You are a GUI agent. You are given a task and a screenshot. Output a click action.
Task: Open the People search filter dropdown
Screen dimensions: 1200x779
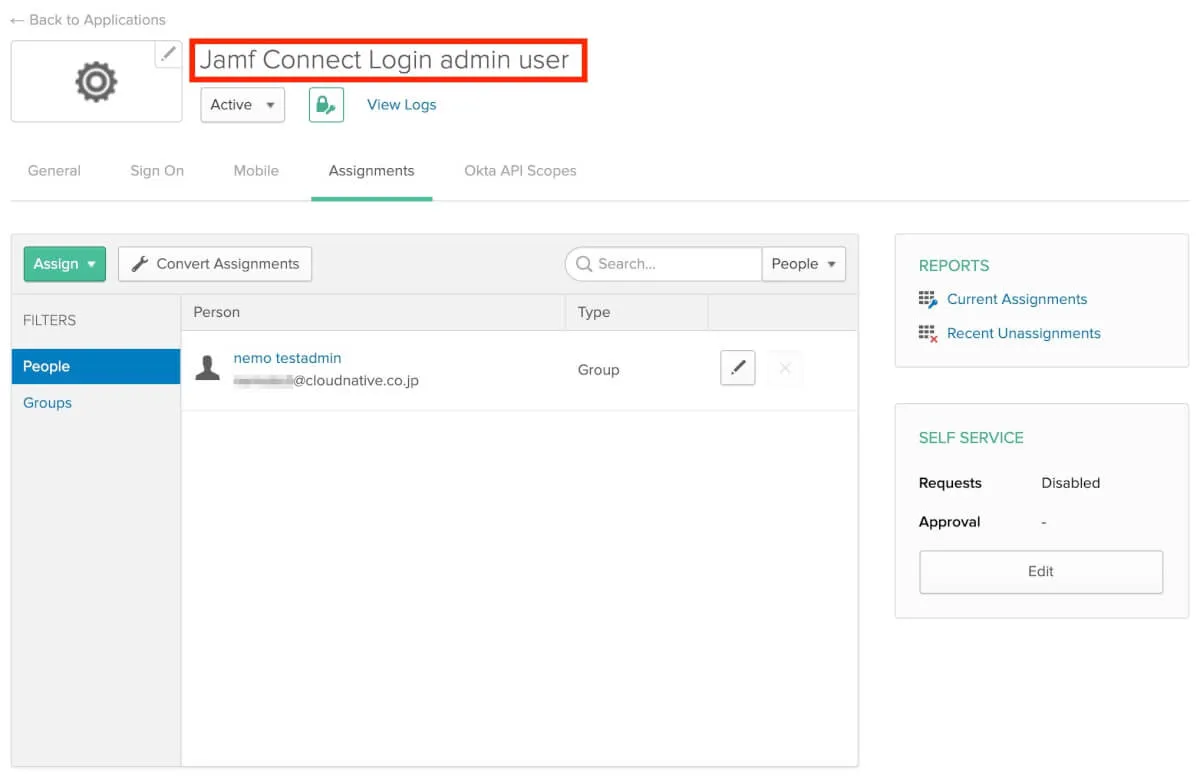coord(803,264)
